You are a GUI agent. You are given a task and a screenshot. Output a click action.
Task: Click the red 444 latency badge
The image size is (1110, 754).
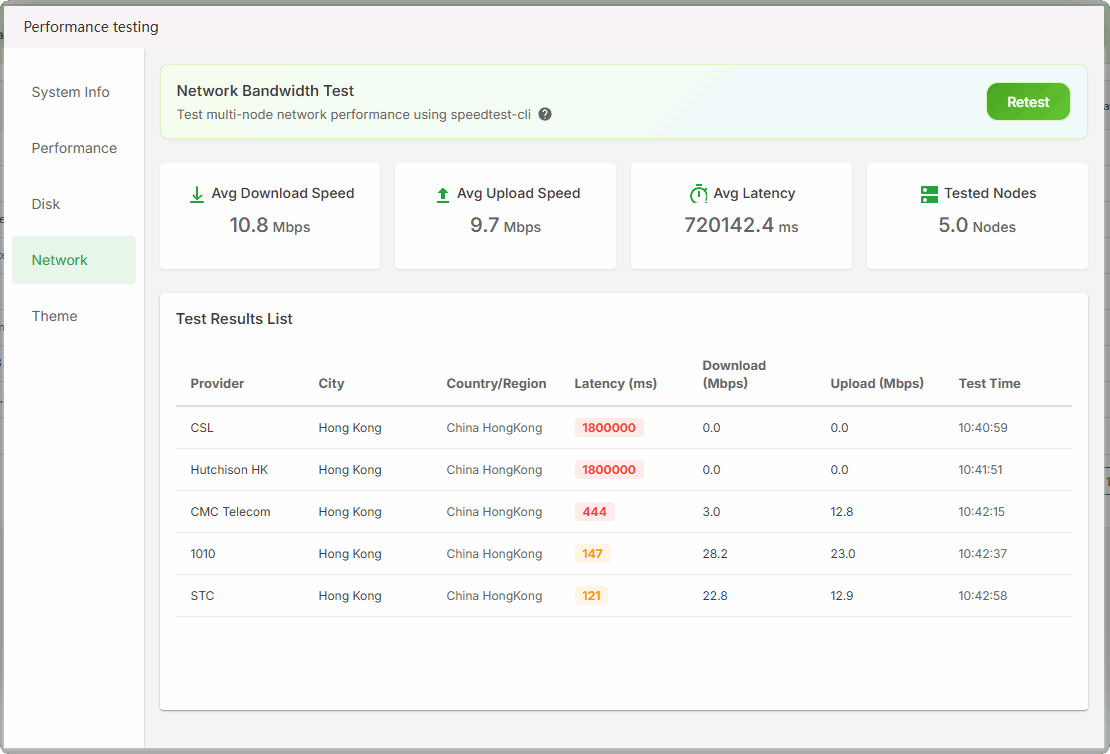[594, 512]
